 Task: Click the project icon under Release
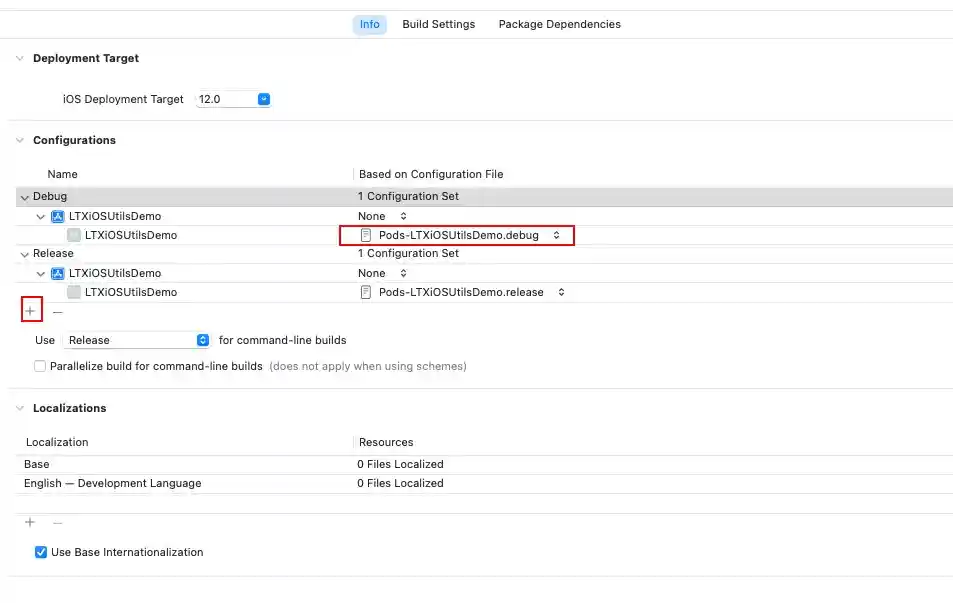[x=58, y=273]
